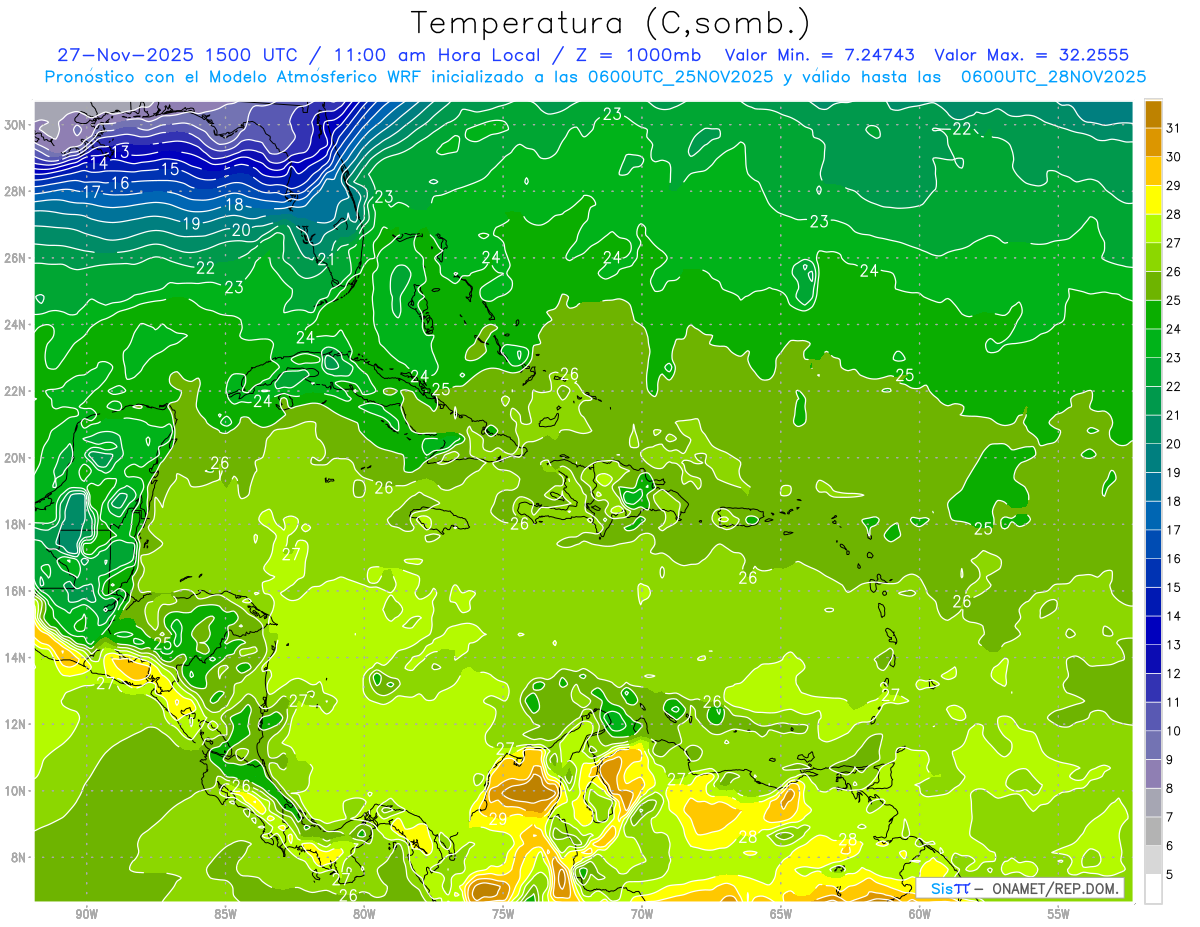Click the valid-until time "0600UTC_28NOV2025"

(1053, 77)
